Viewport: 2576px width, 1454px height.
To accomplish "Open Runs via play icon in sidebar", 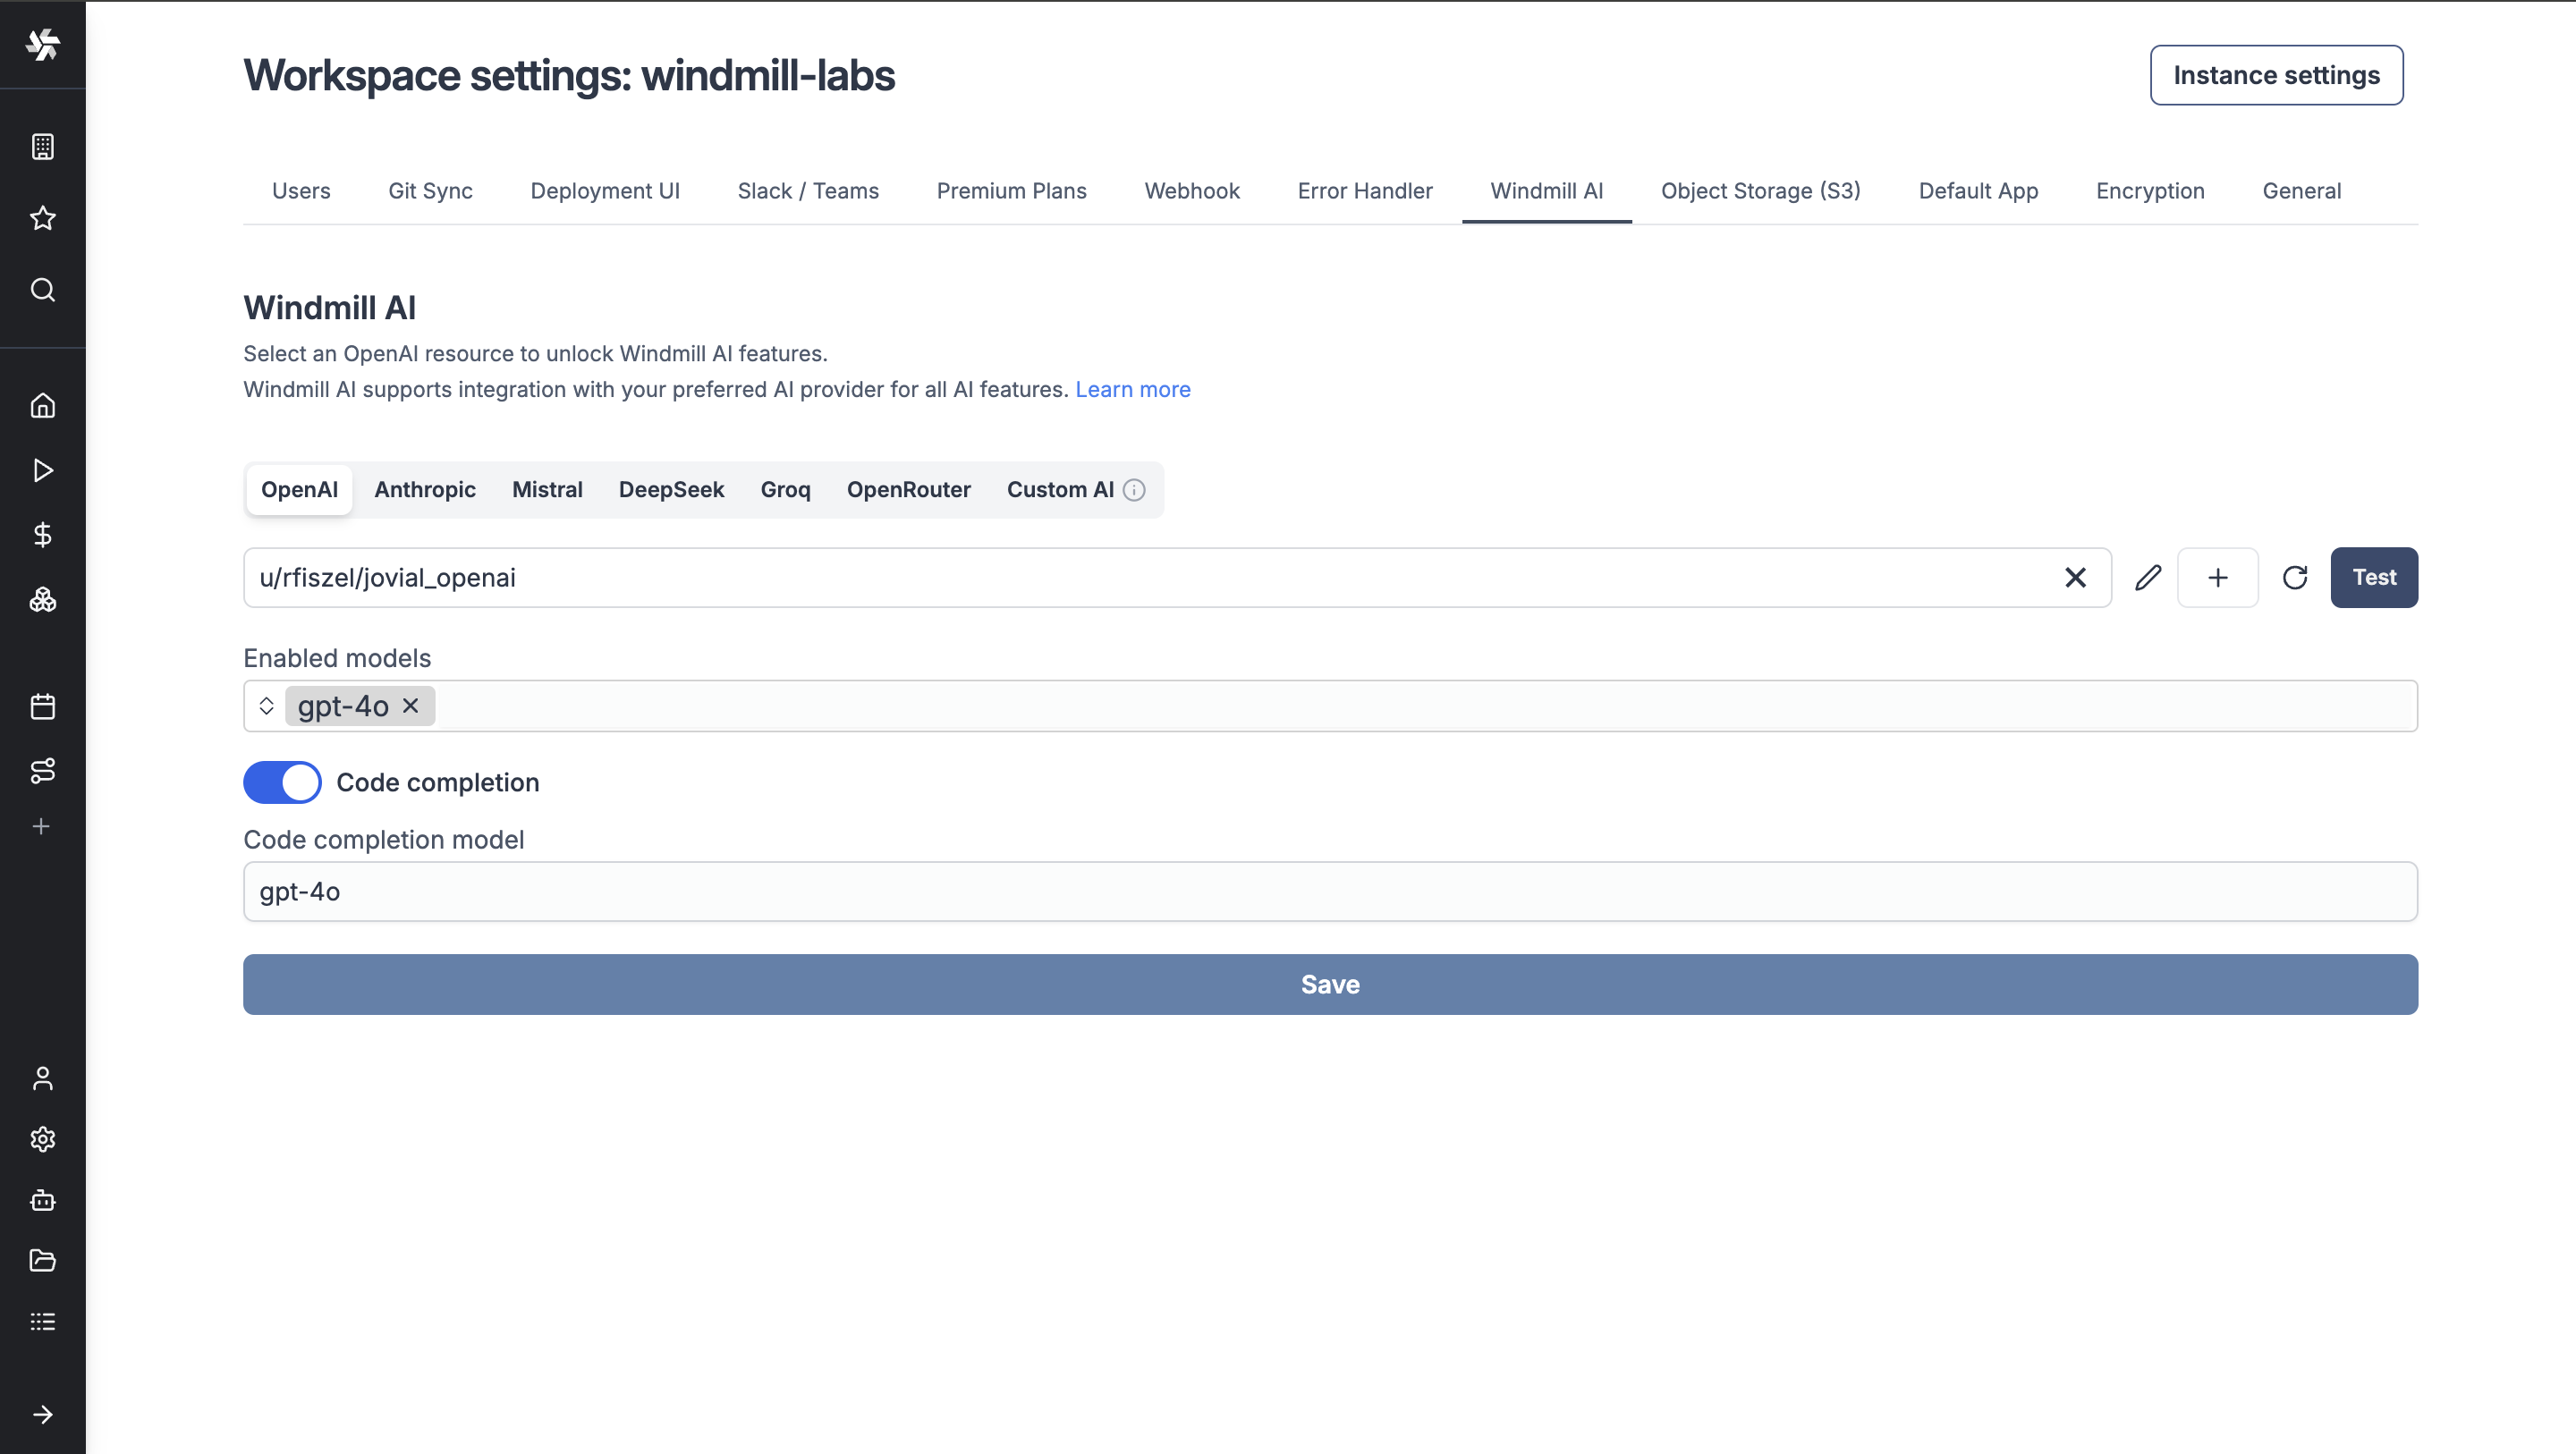I will click(42, 470).
